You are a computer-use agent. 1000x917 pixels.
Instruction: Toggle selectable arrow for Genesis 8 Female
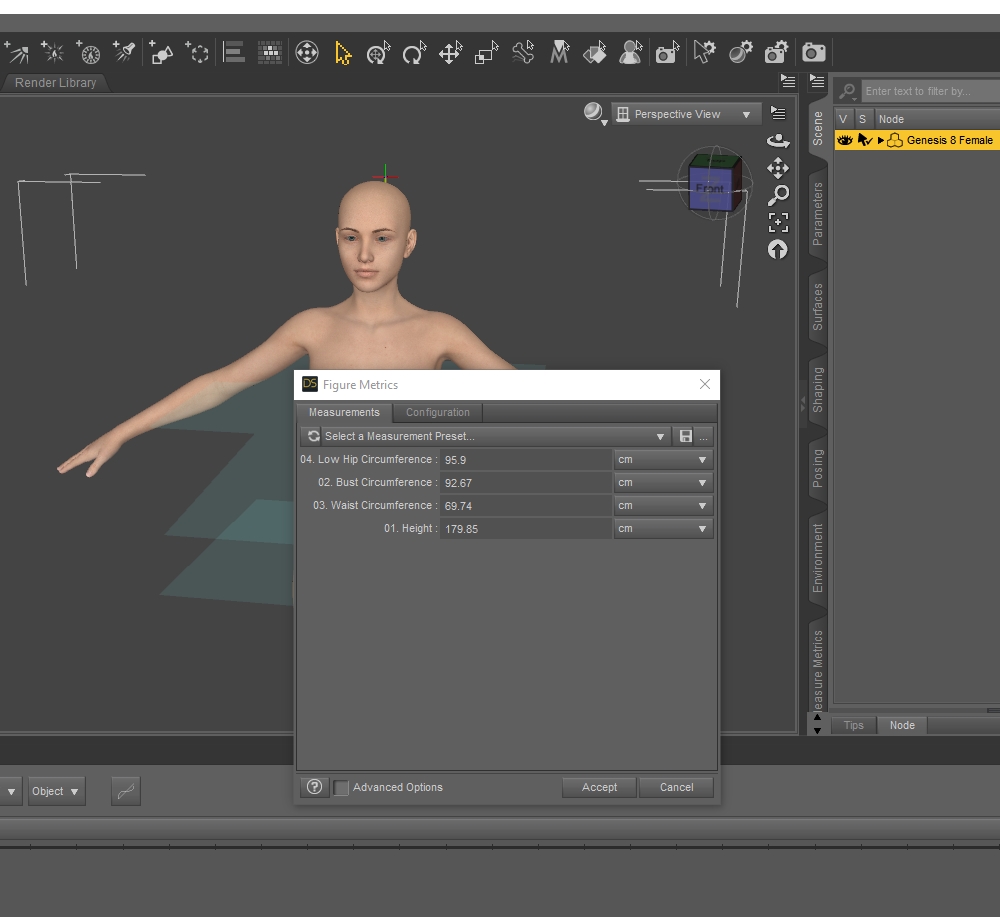point(864,140)
